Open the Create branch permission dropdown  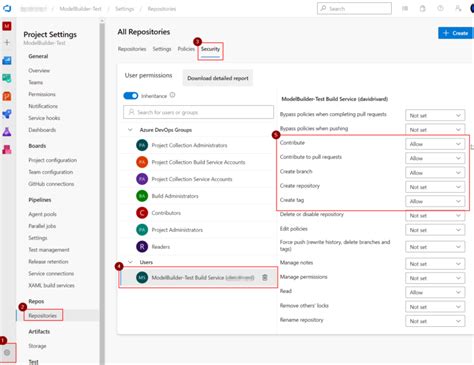coord(435,173)
